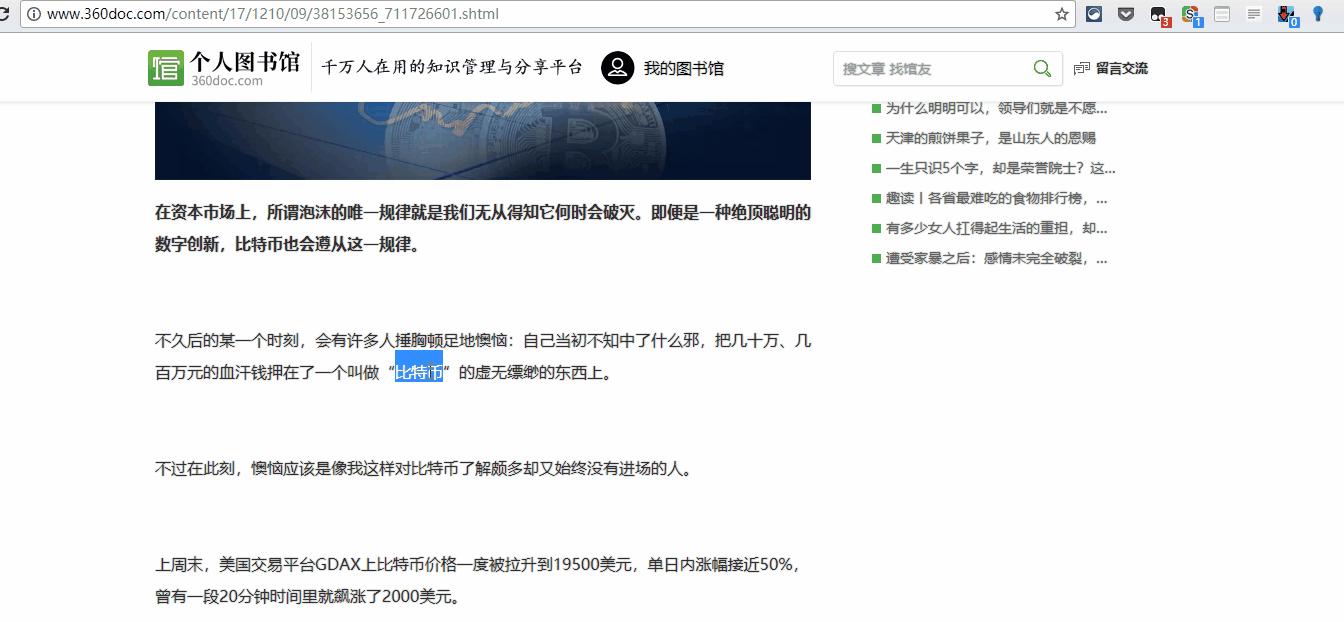Click the bold intro paragraph starting 在资本市场上
This screenshot has width=1344, height=622.
coord(483,228)
